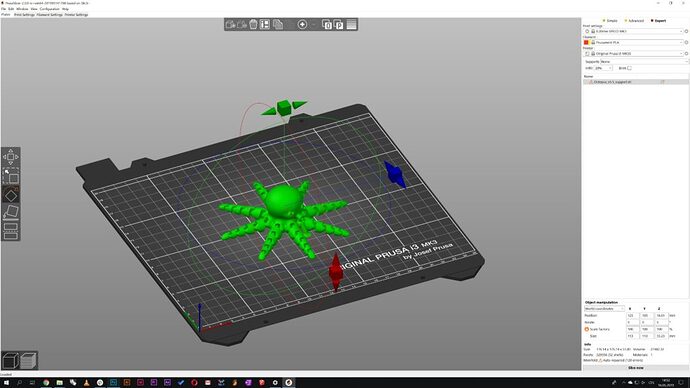This screenshot has height=388, width=690.
Task: Open the Supports dropdown
Action: (x=644, y=62)
